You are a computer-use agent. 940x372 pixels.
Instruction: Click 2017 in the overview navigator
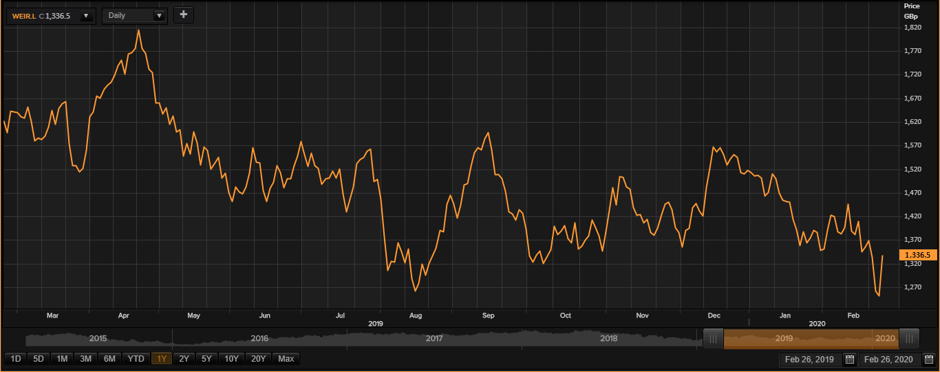[x=434, y=338]
